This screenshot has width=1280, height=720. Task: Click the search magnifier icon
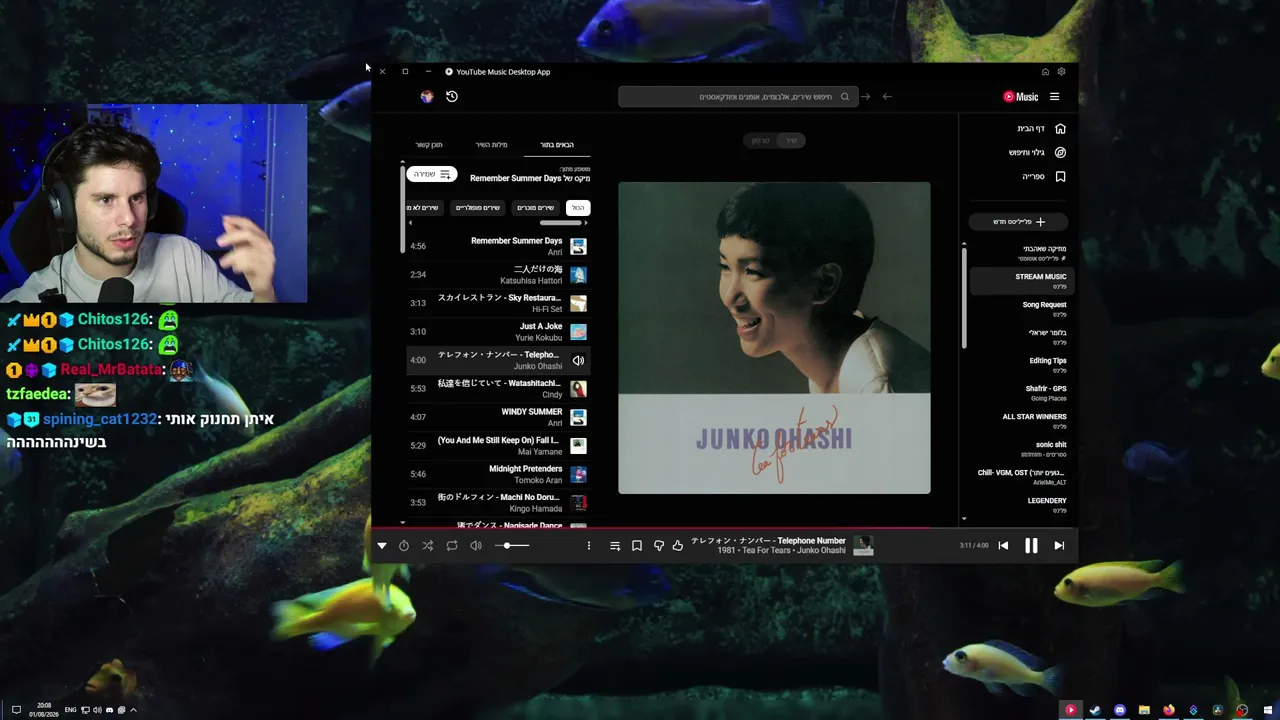click(x=845, y=97)
